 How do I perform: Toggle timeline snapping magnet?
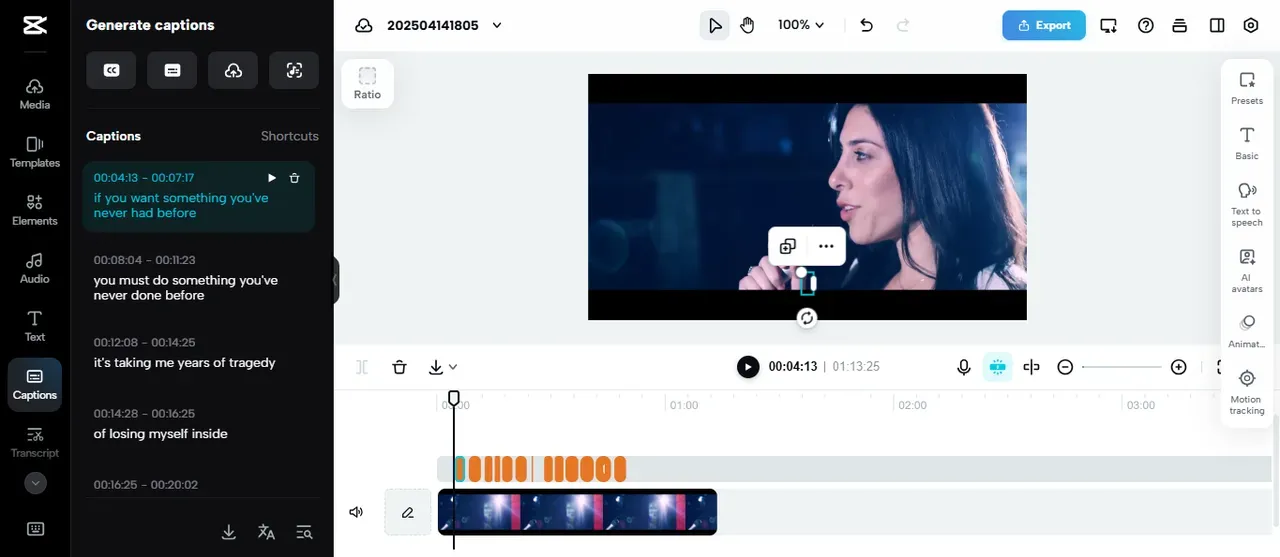point(997,367)
